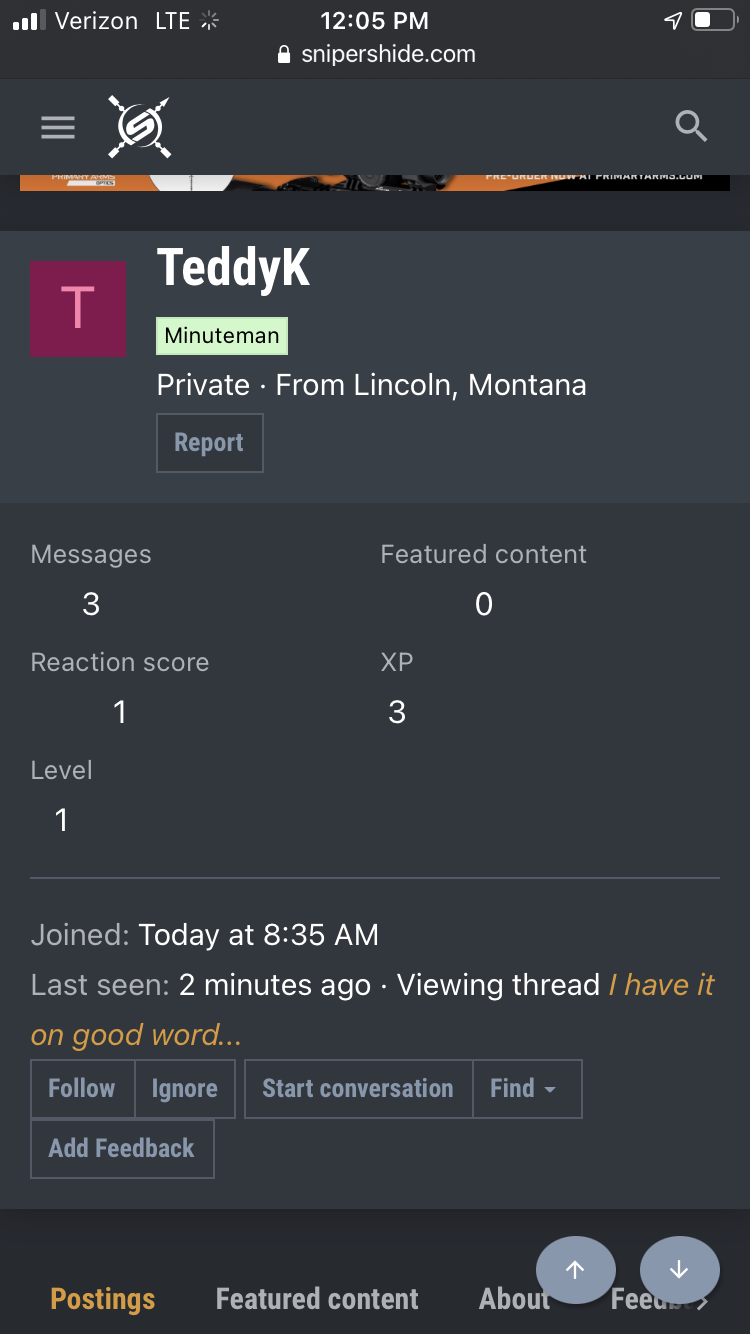Screen dimensions: 750x1334
Task: Open the Featured content tab
Action: (x=317, y=1299)
